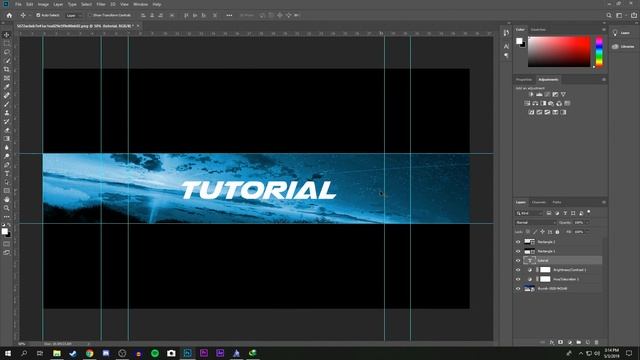640x360 pixels.
Task: Hide the bottom photo image layer
Action: (x=518, y=289)
